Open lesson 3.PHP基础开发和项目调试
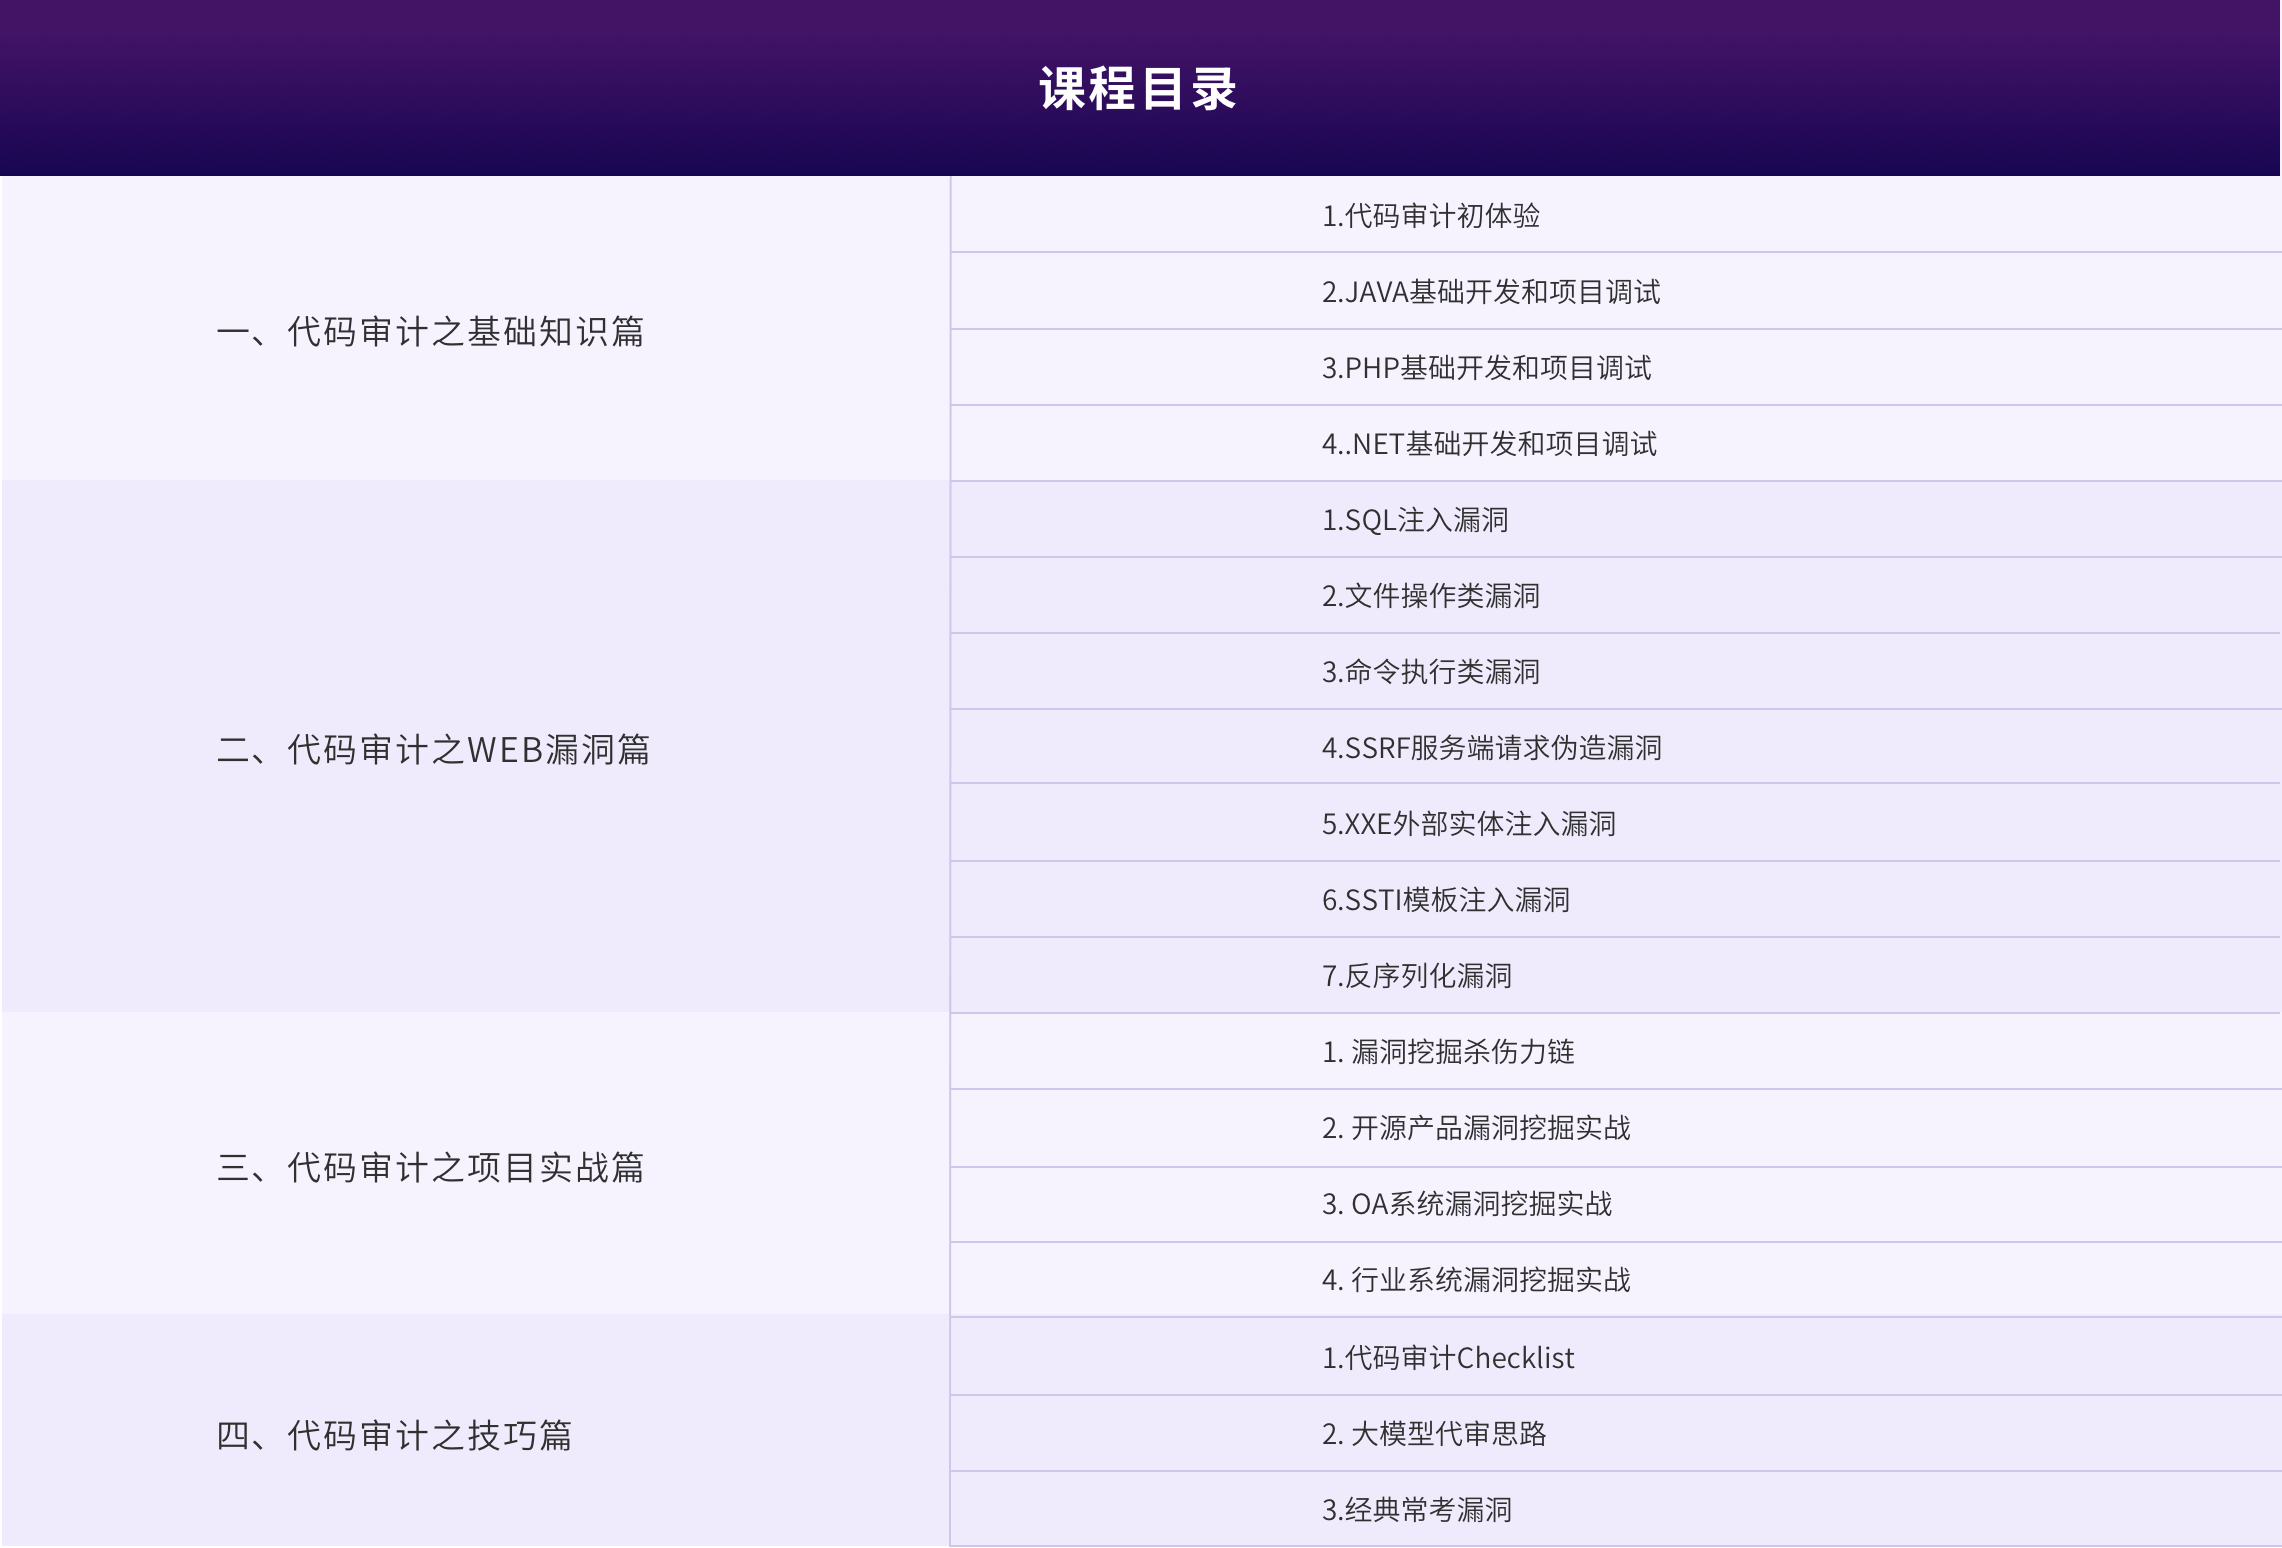 coord(1486,368)
